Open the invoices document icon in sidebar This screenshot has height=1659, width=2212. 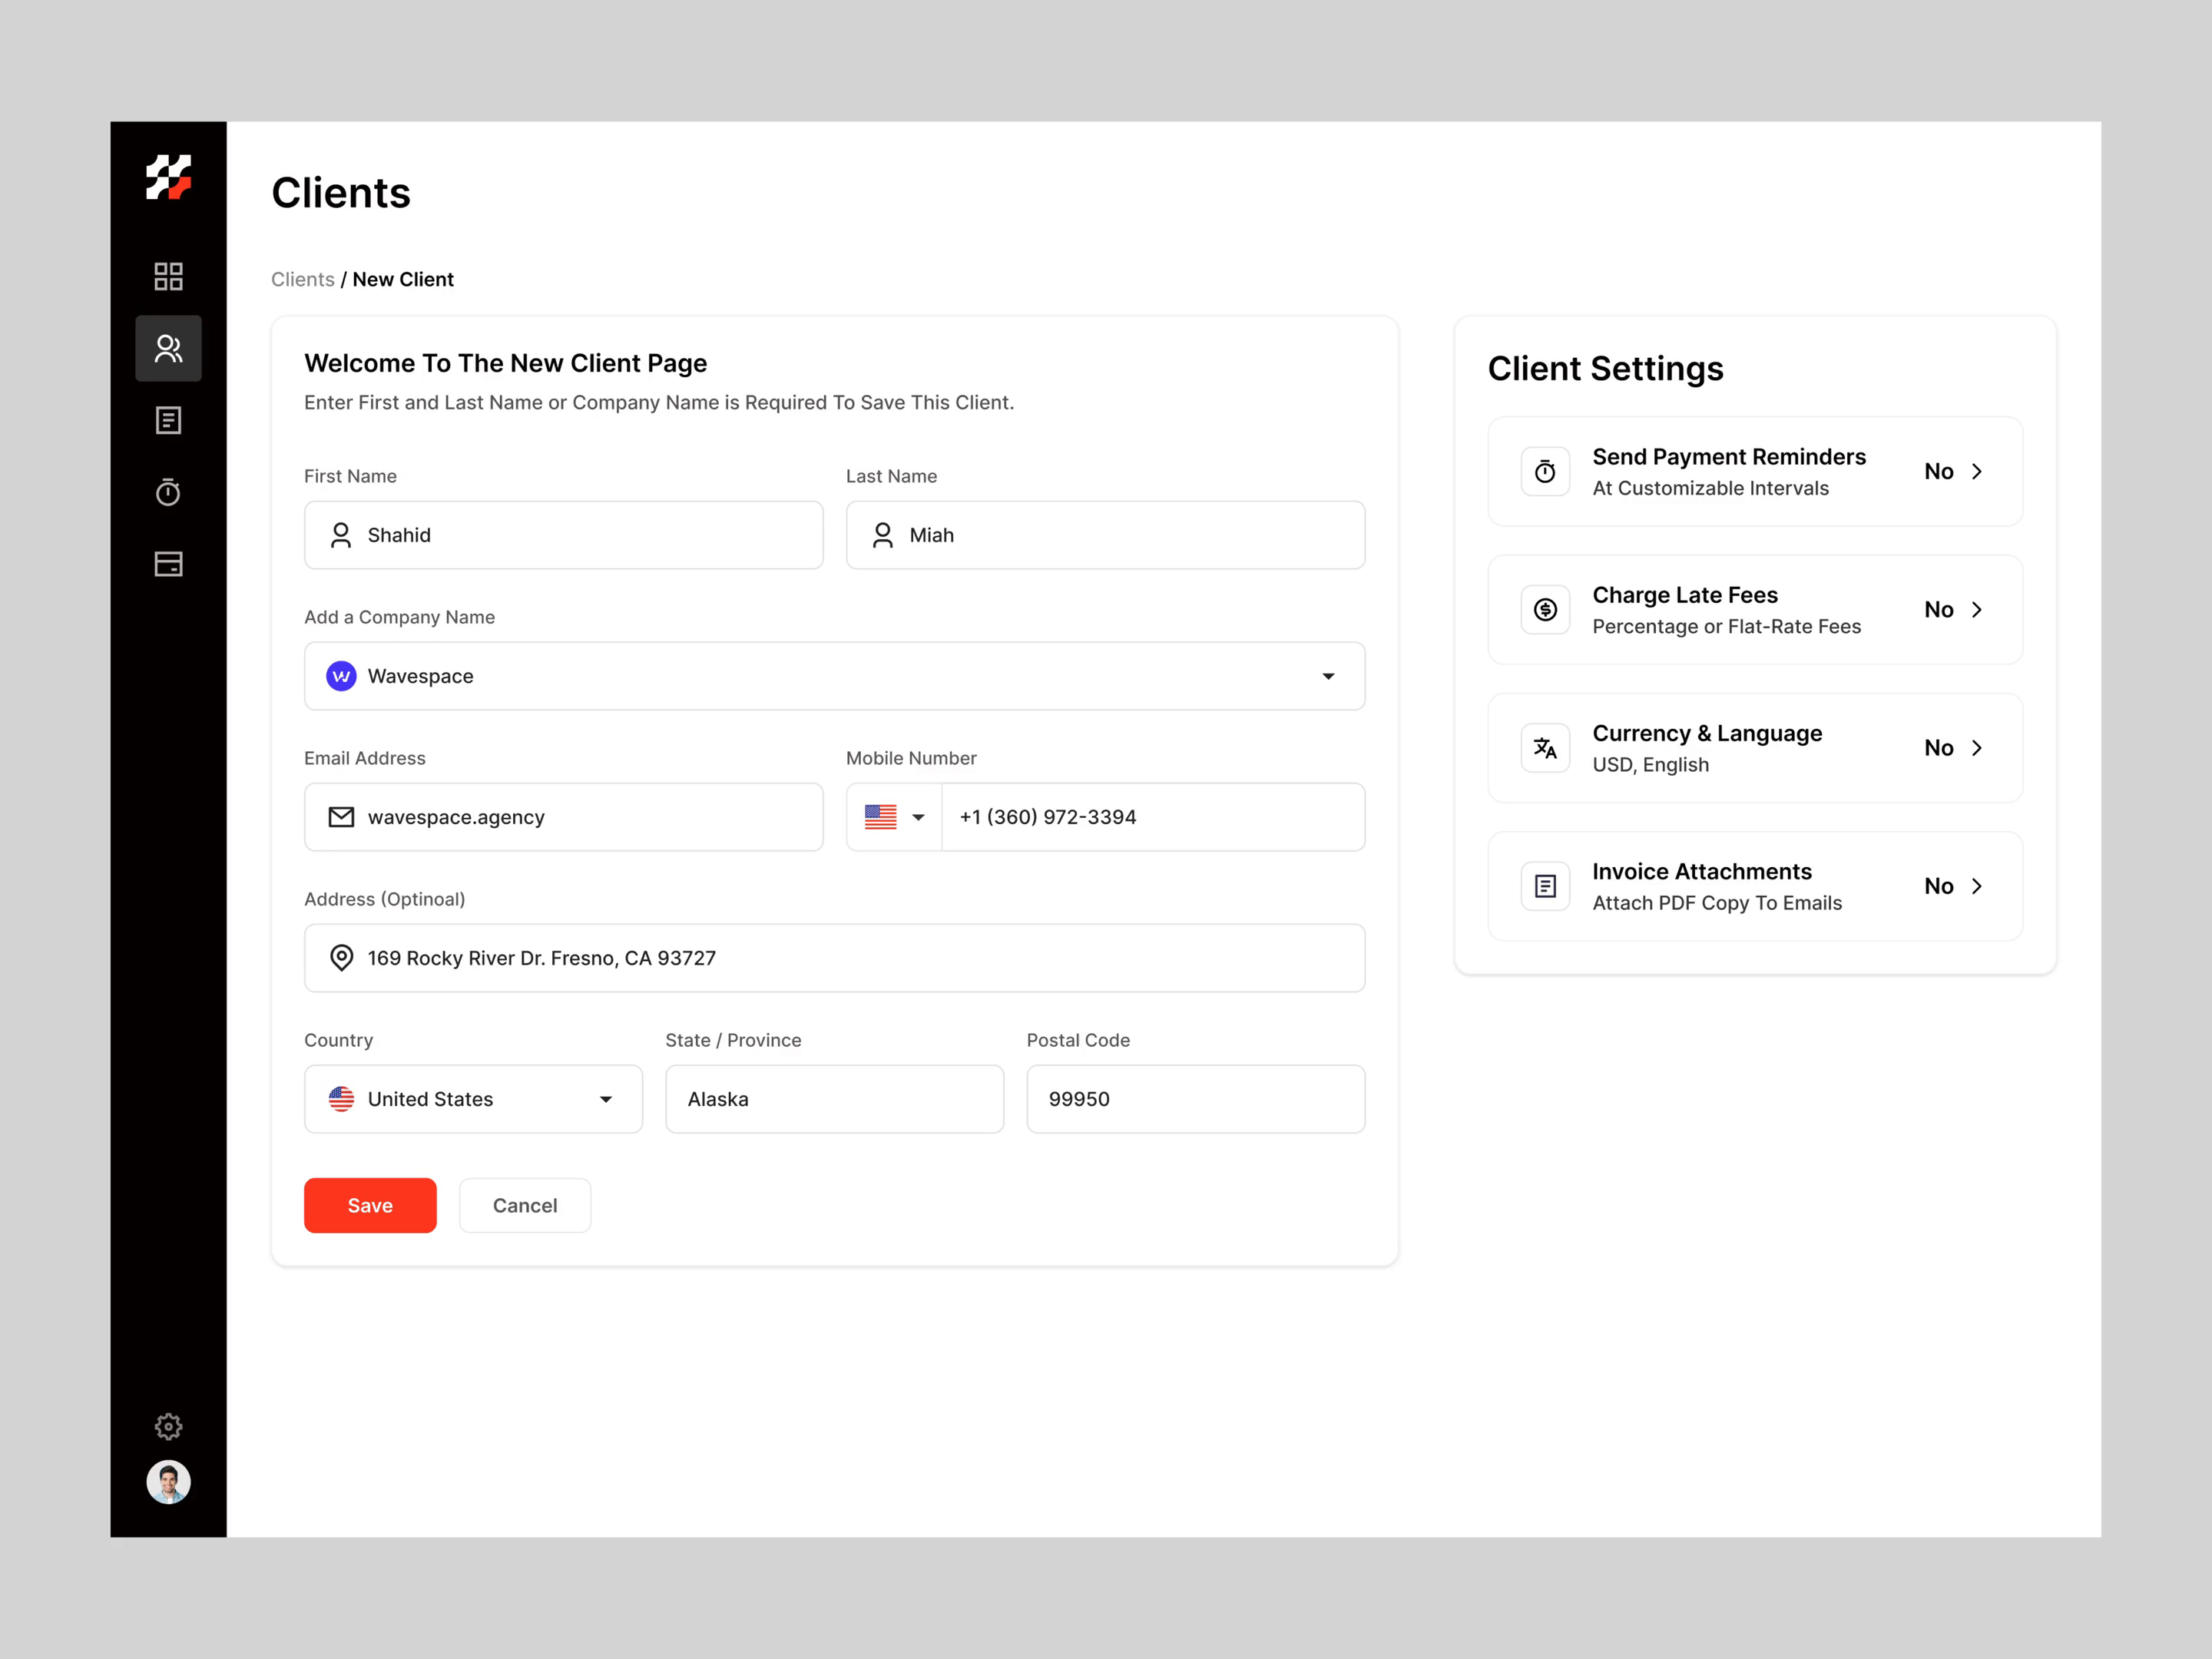168,420
